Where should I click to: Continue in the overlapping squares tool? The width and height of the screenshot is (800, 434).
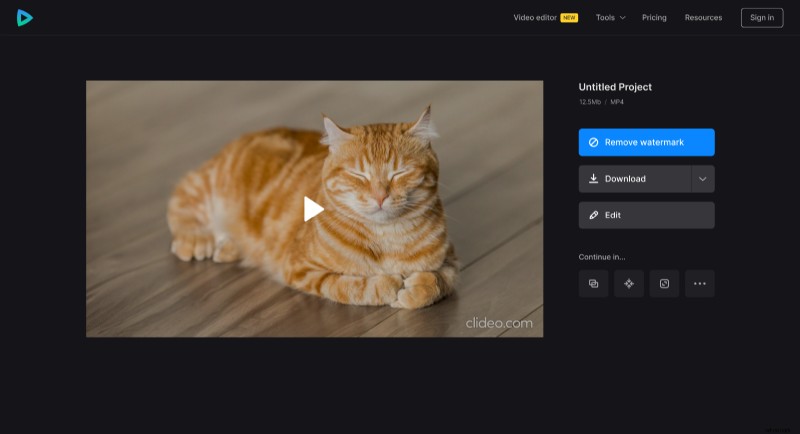(x=593, y=284)
